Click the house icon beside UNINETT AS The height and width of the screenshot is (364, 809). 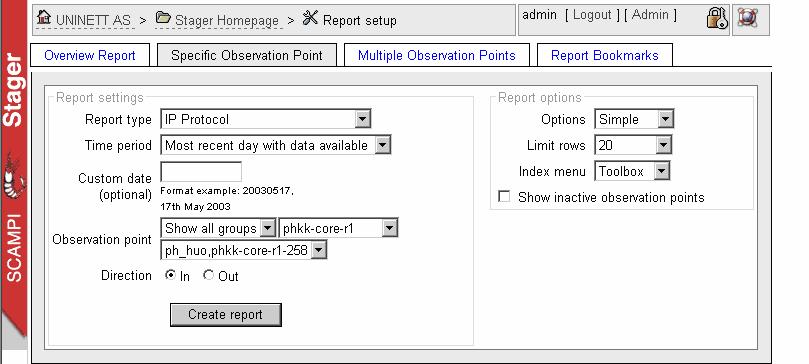tap(44, 18)
